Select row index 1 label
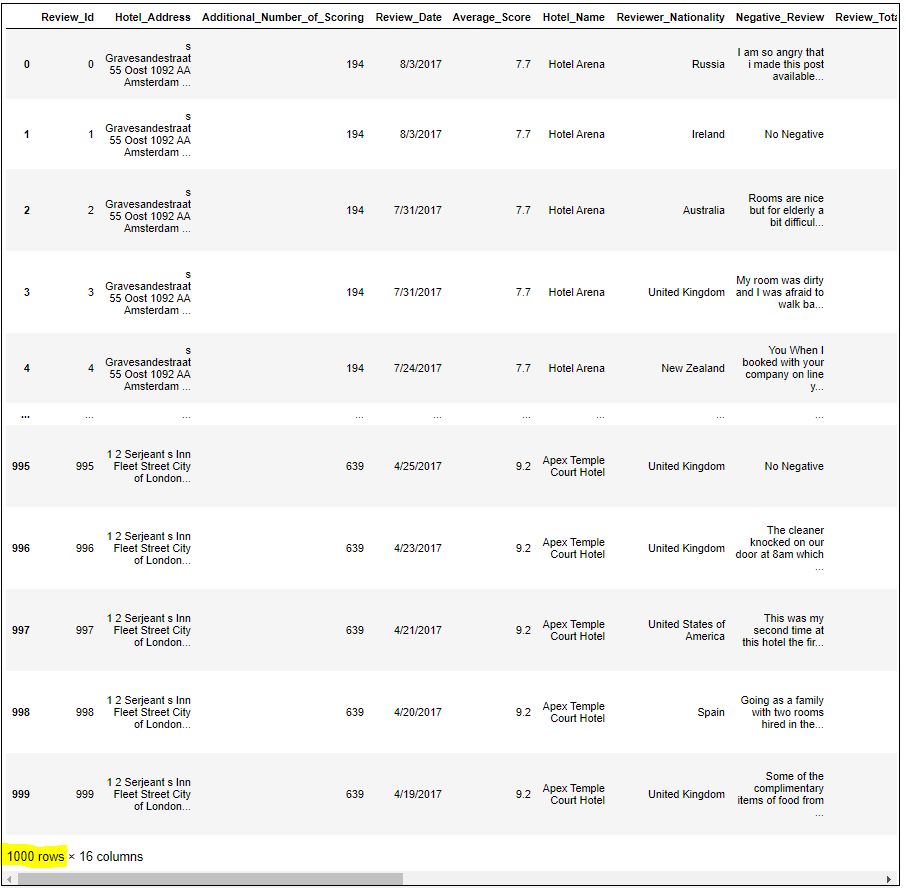The width and height of the screenshot is (906, 890). pos(27,134)
